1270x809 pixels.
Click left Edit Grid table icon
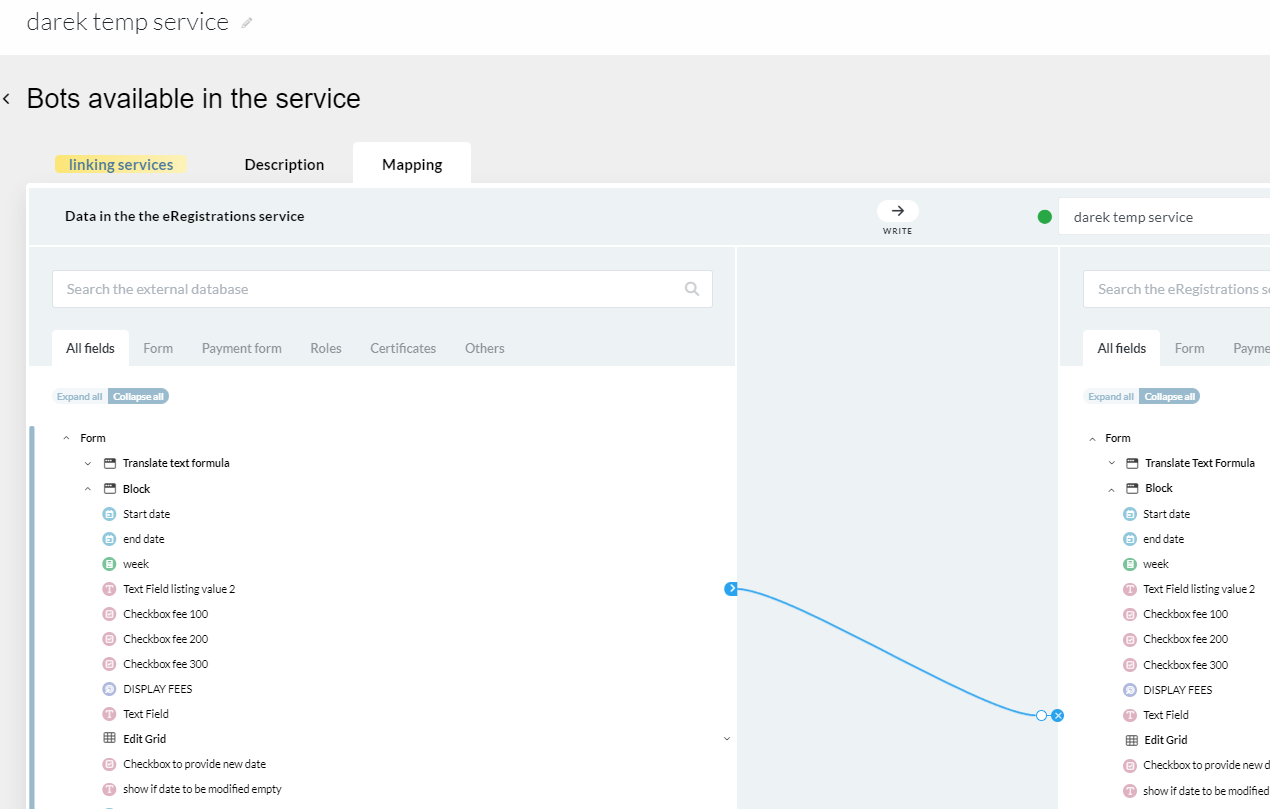click(x=109, y=739)
